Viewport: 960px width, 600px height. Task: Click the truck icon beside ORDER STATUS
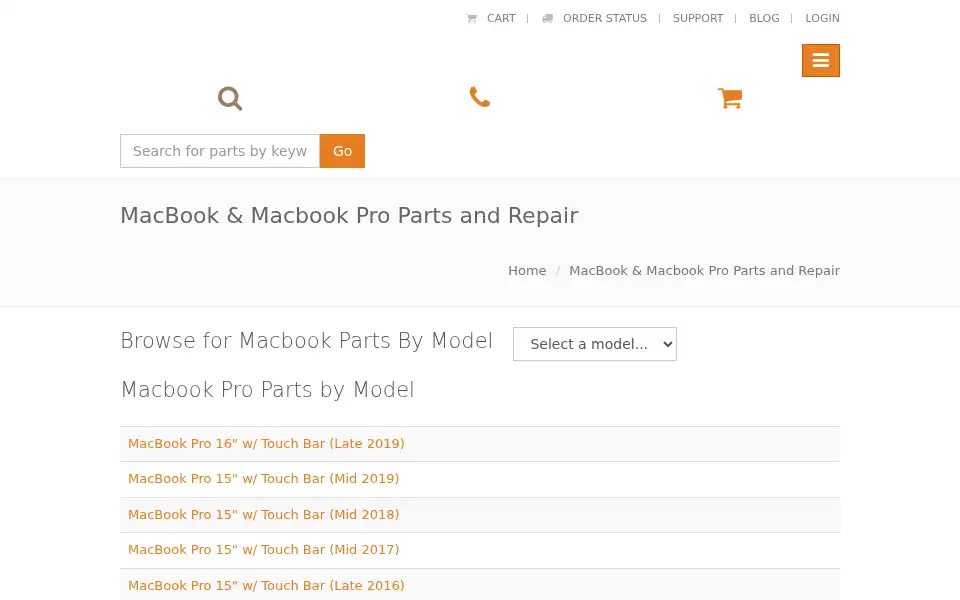tap(547, 18)
